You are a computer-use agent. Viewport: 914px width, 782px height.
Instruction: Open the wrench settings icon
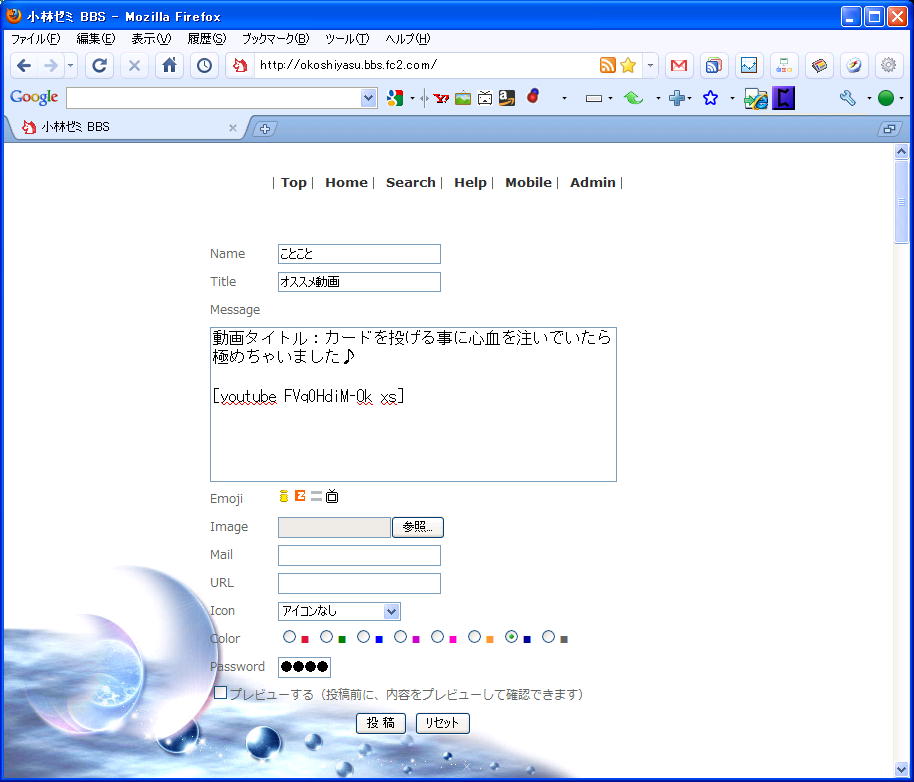848,98
